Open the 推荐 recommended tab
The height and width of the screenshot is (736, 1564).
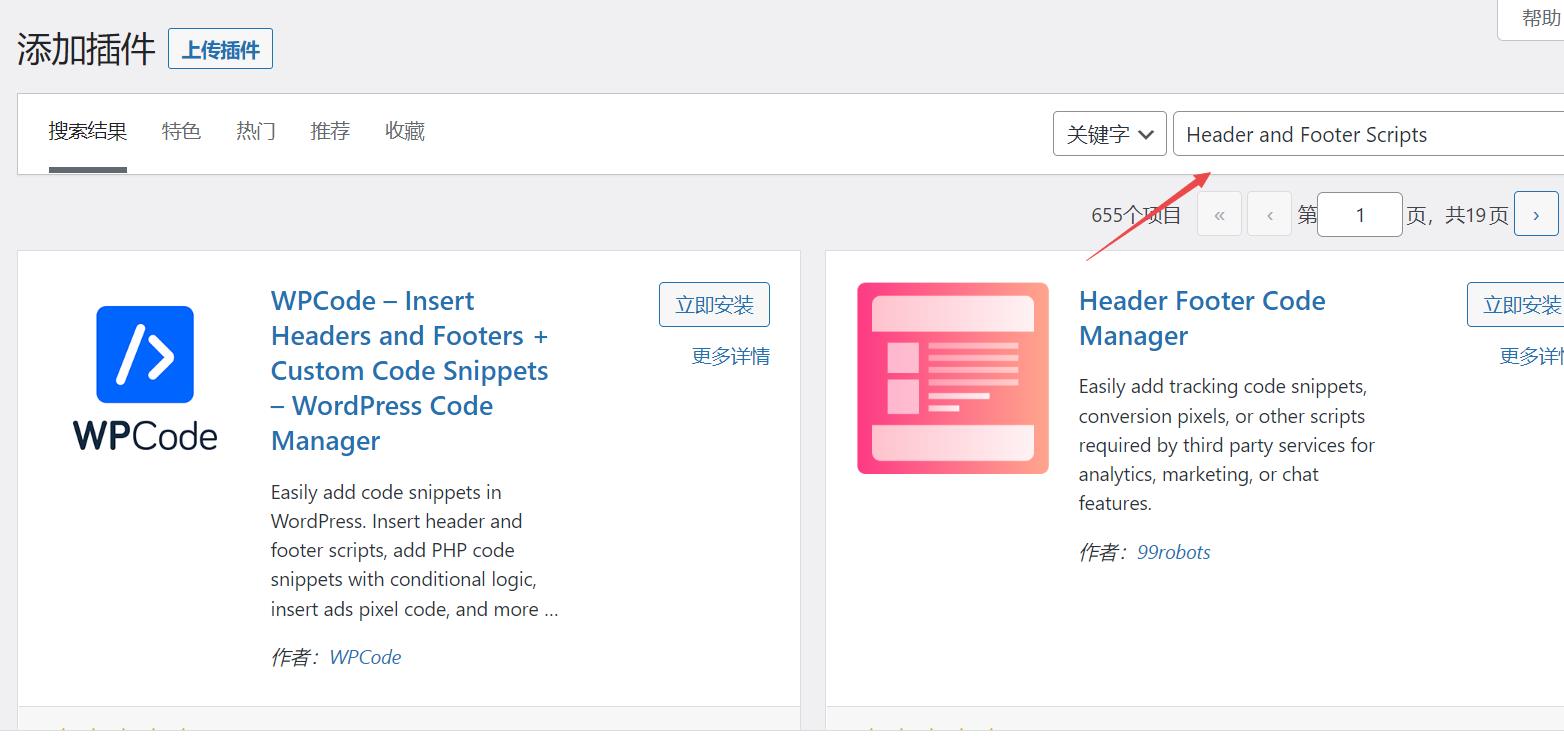pyautogui.click(x=330, y=132)
